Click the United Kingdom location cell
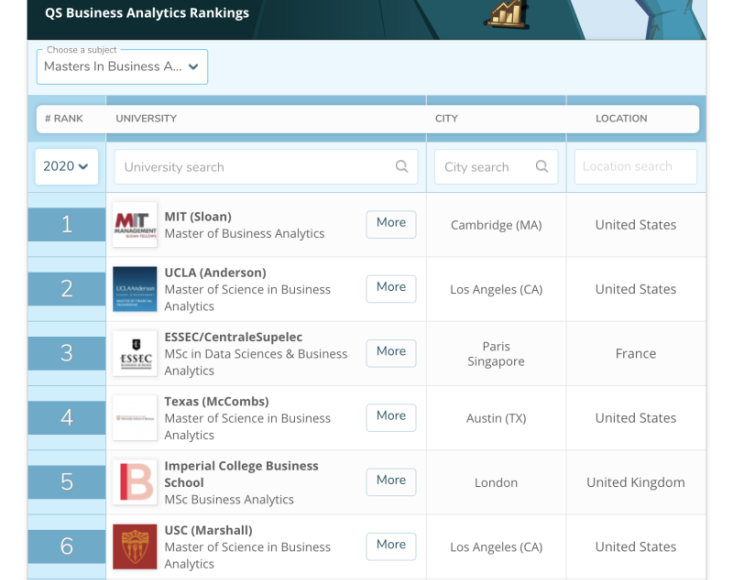733x580 pixels. (x=635, y=482)
